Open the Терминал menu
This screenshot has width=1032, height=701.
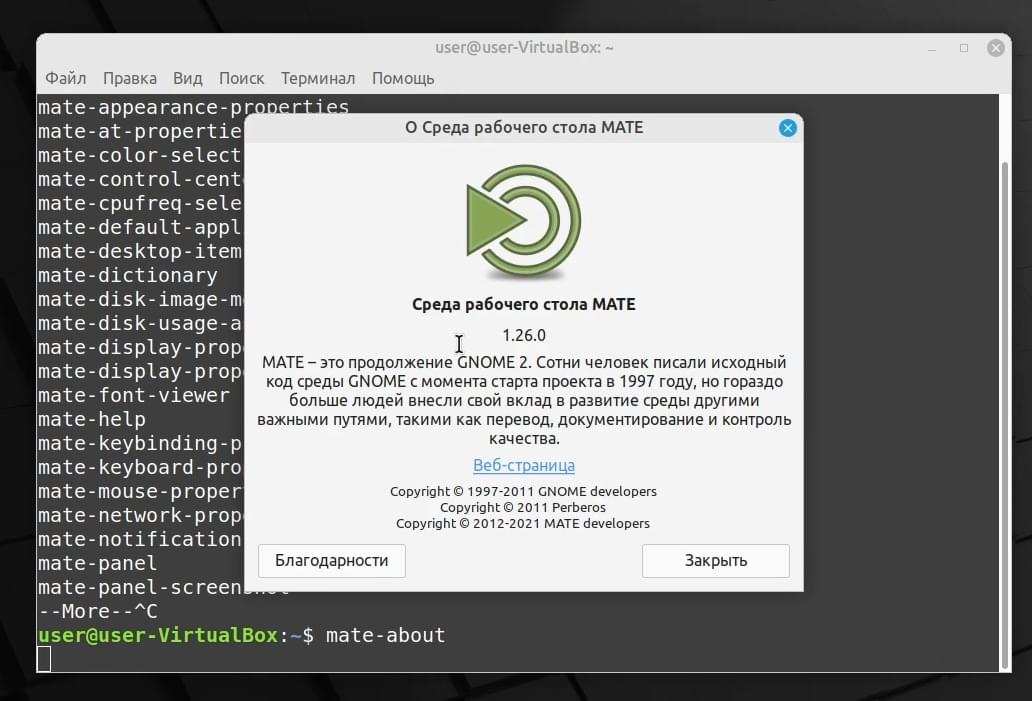pos(318,78)
